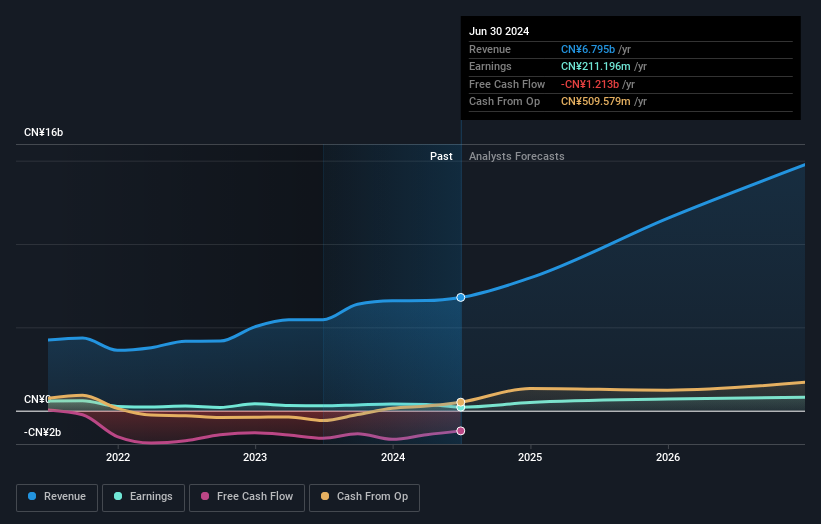Click the blue Revenue data point marker
The image size is (821, 524).
click(x=461, y=297)
